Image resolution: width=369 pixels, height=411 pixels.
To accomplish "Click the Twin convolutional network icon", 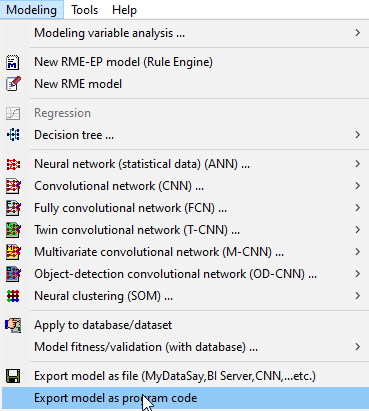I will point(13,230).
